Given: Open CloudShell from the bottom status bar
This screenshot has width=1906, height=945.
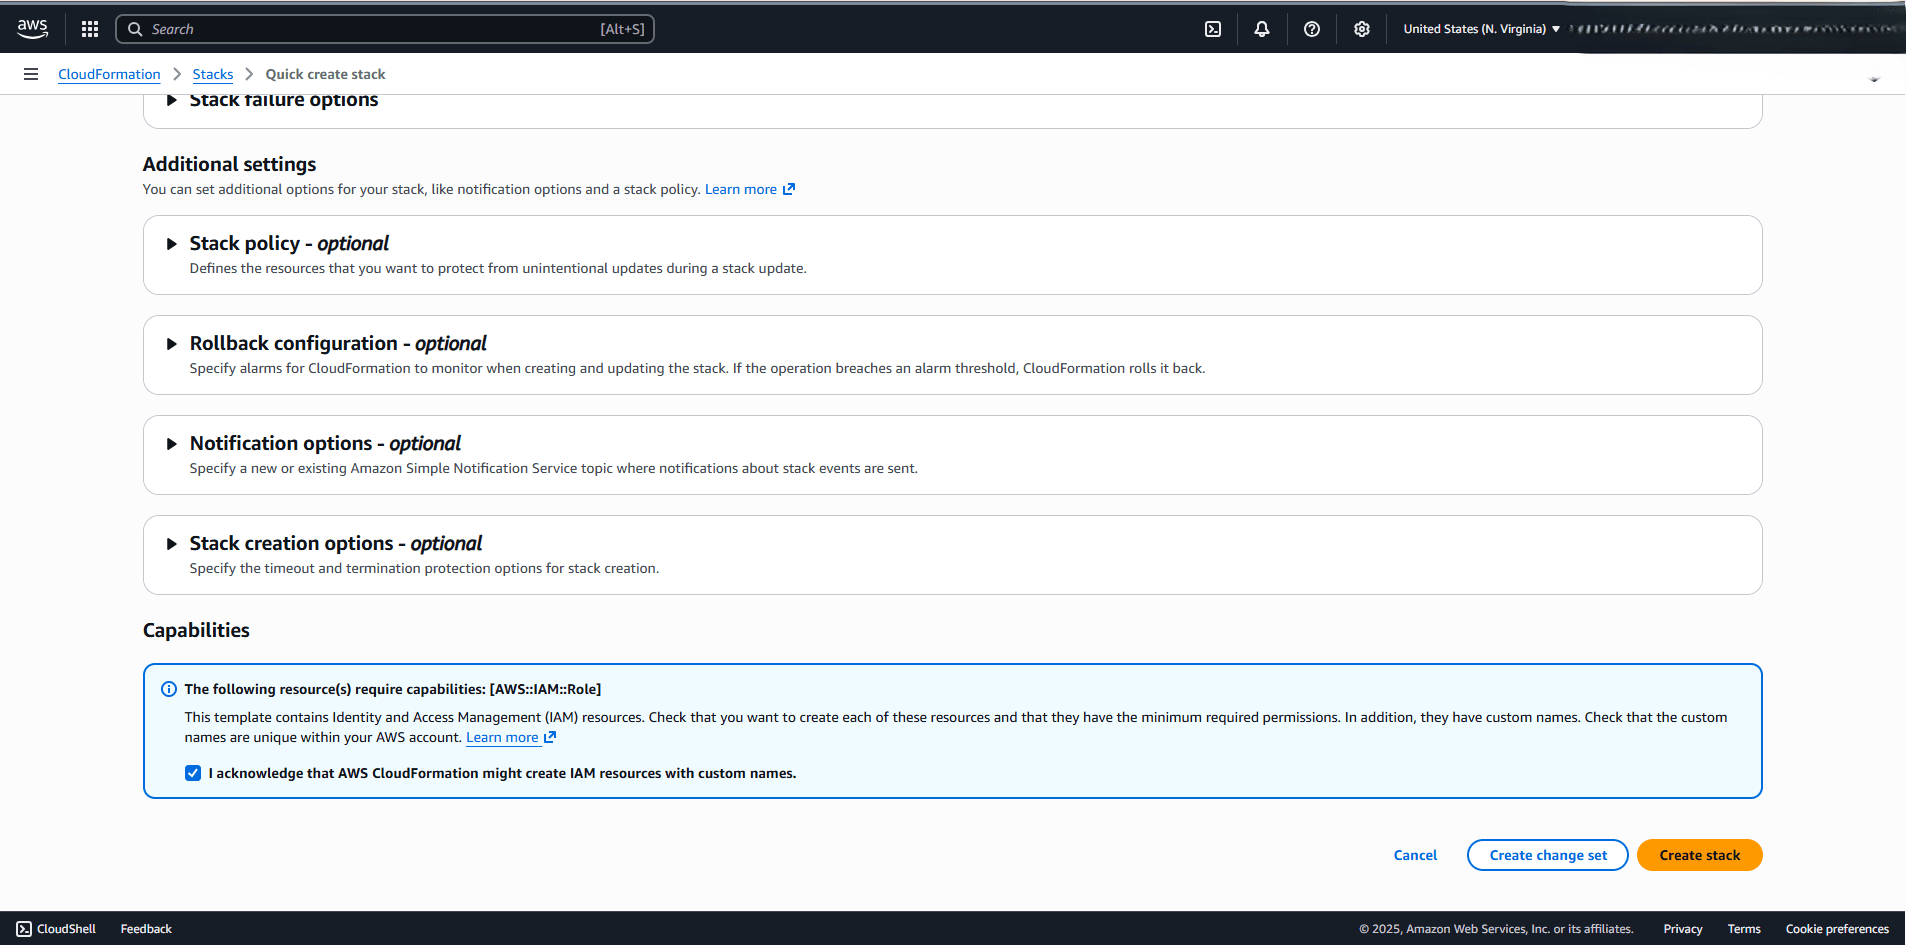Looking at the screenshot, I should click(x=55, y=928).
